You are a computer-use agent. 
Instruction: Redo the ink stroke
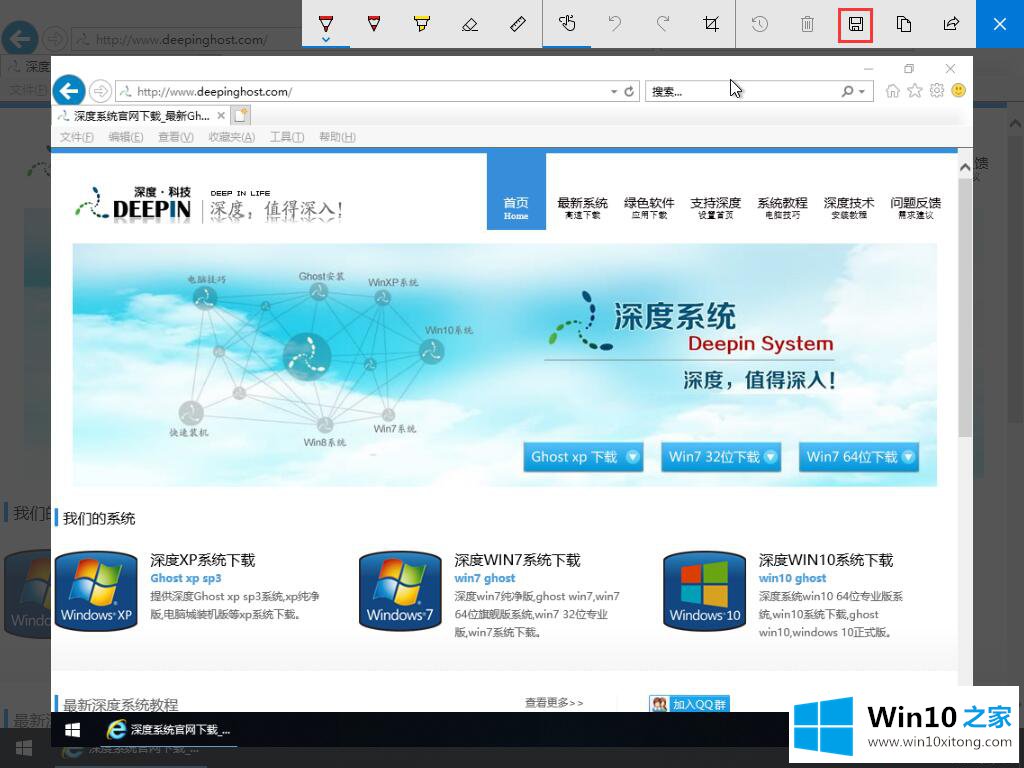click(x=663, y=24)
